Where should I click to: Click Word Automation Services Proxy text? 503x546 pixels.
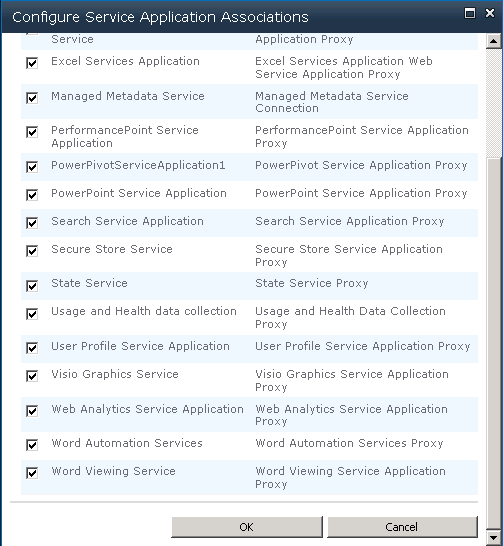click(x=349, y=443)
